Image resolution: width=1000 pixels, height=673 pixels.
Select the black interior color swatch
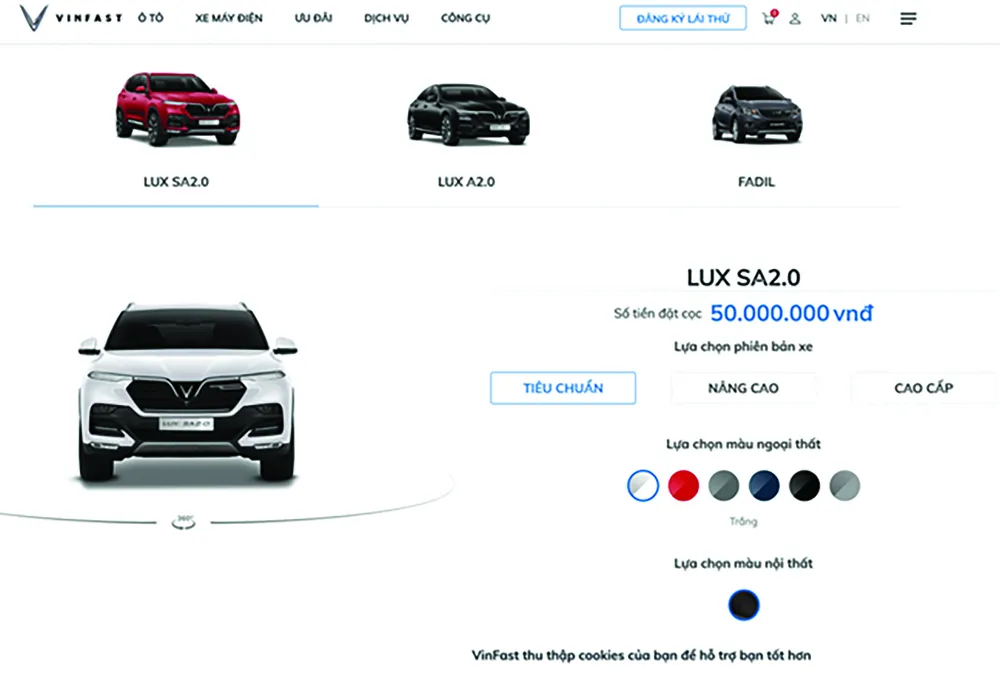(x=744, y=605)
